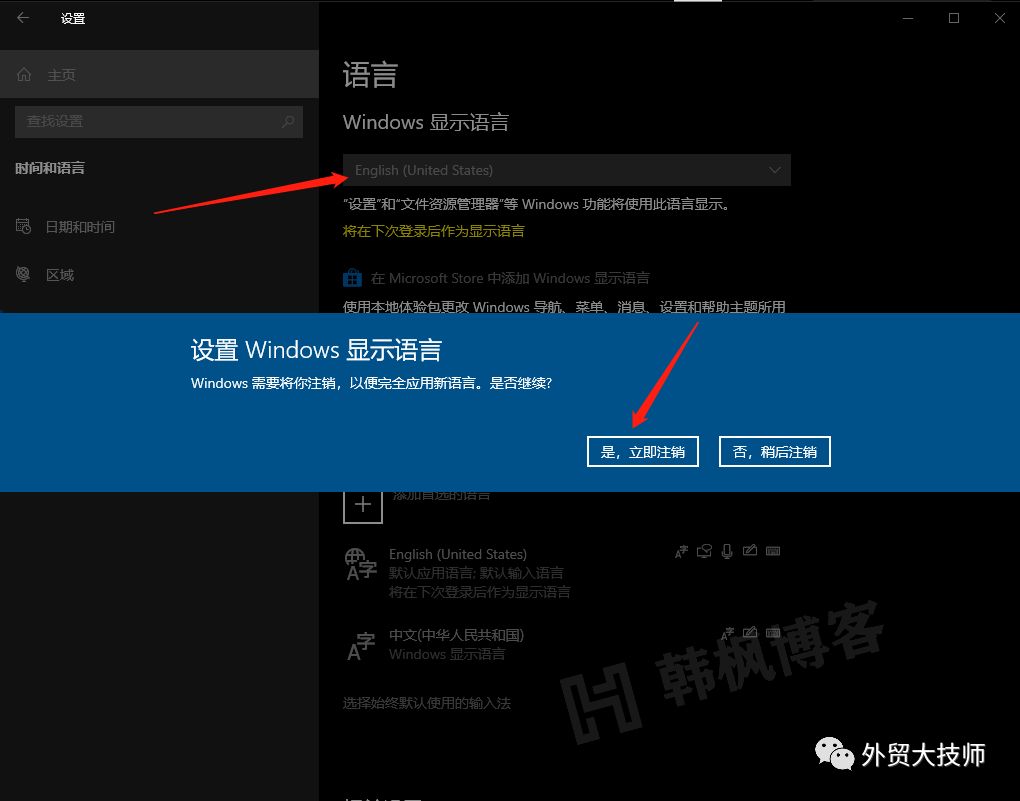Click the 主页 home icon in sidebar
Image resolution: width=1020 pixels, height=801 pixels.
[25, 75]
